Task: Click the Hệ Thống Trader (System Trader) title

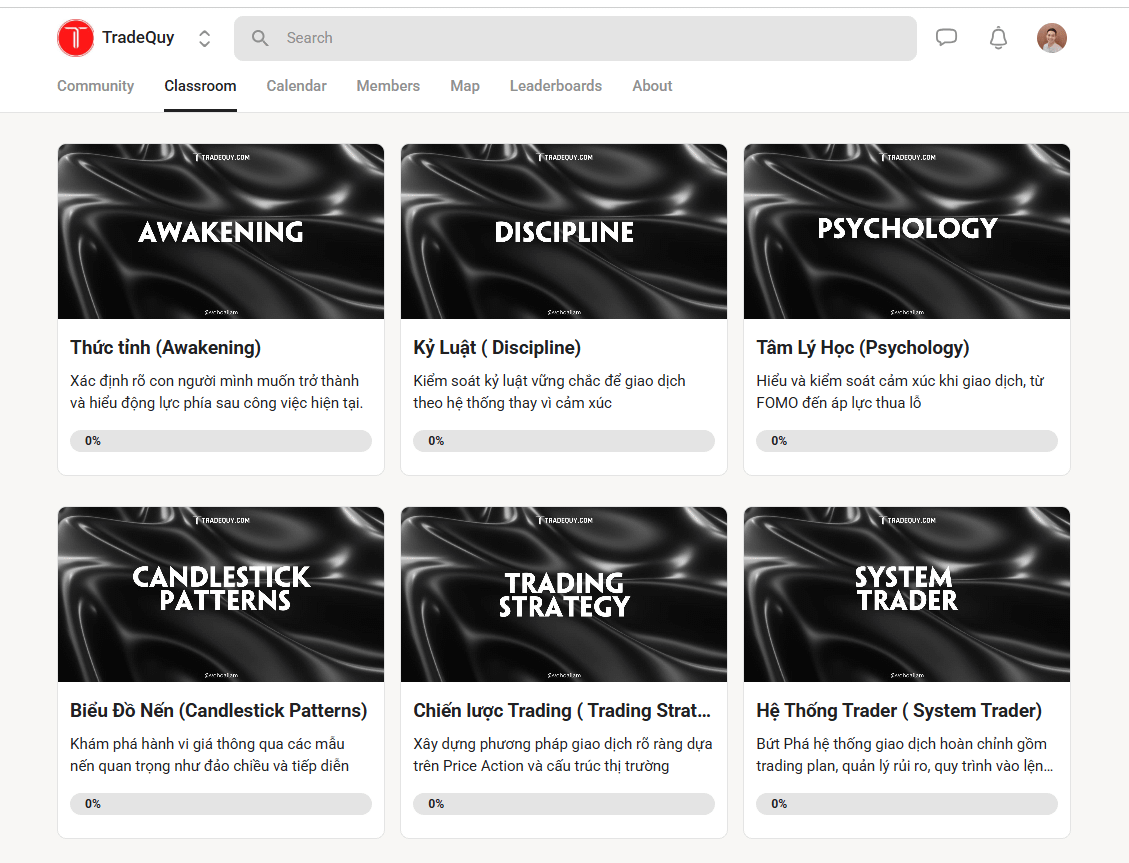Action: [899, 711]
